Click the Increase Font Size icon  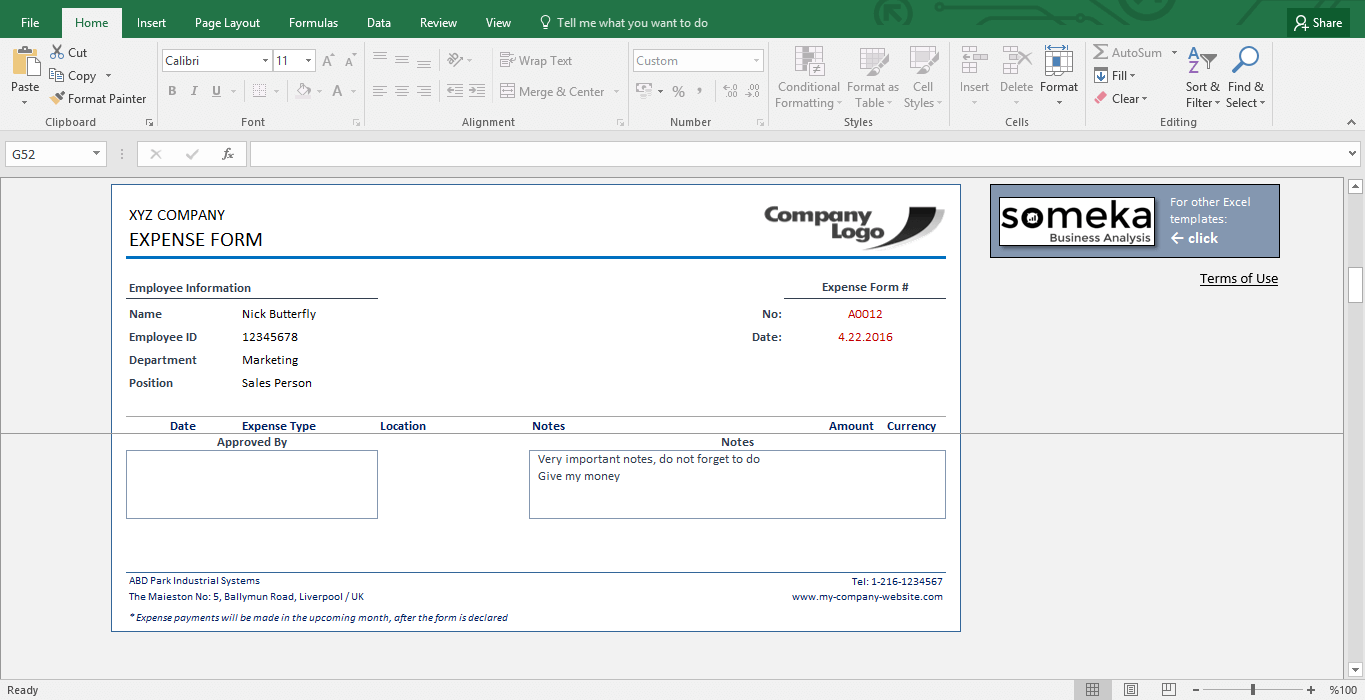330,61
